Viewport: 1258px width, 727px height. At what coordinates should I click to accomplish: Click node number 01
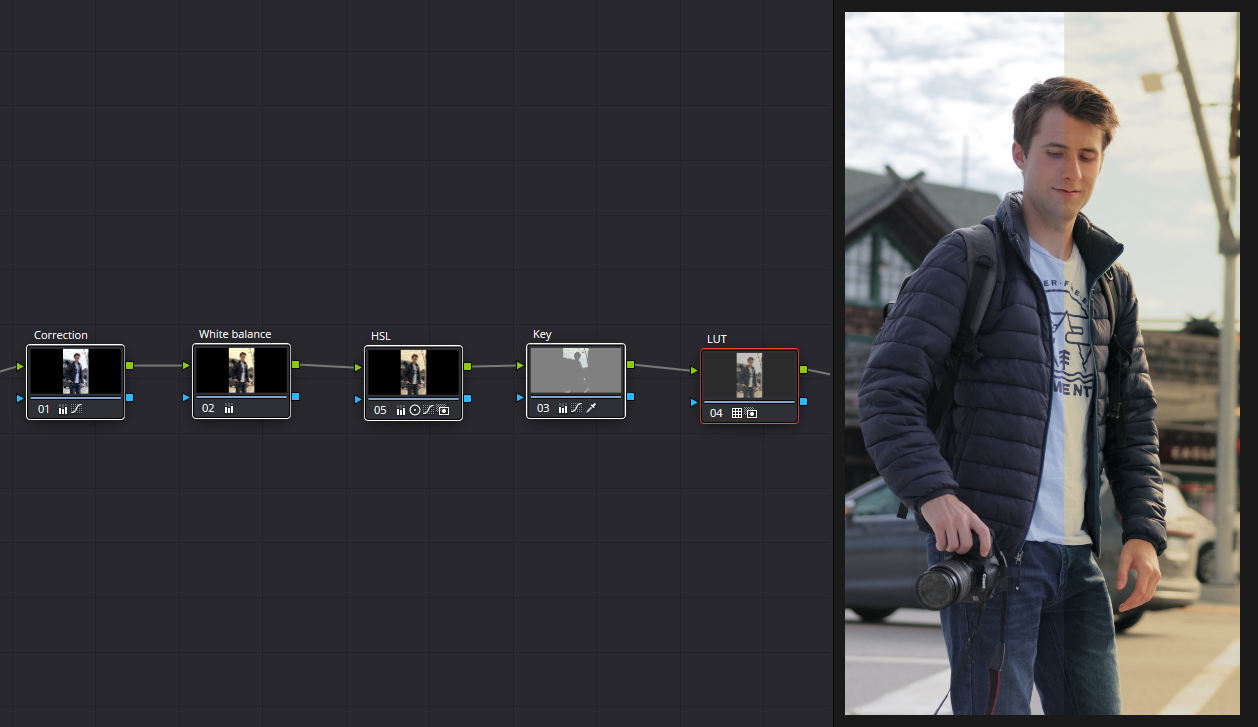[x=44, y=409]
